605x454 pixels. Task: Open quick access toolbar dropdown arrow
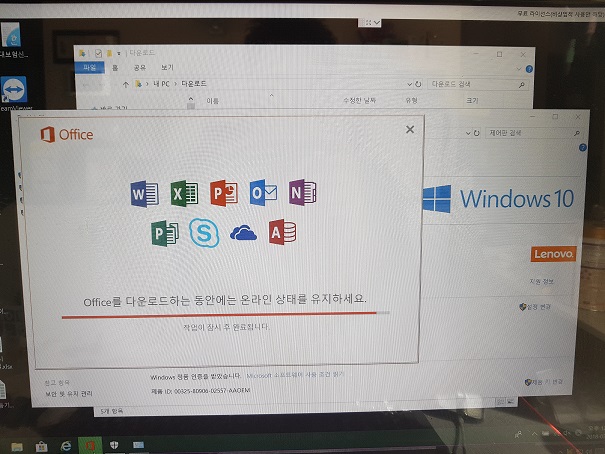pos(119,53)
